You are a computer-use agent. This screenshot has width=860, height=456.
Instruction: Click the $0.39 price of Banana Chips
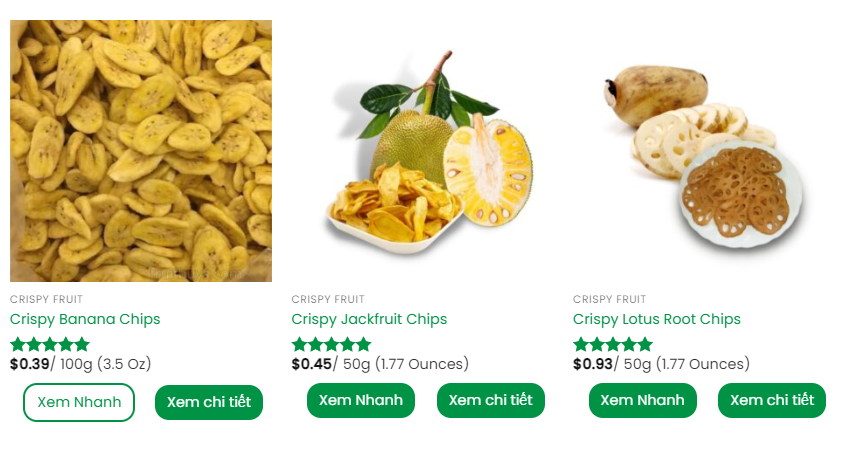click(x=30, y=364)
